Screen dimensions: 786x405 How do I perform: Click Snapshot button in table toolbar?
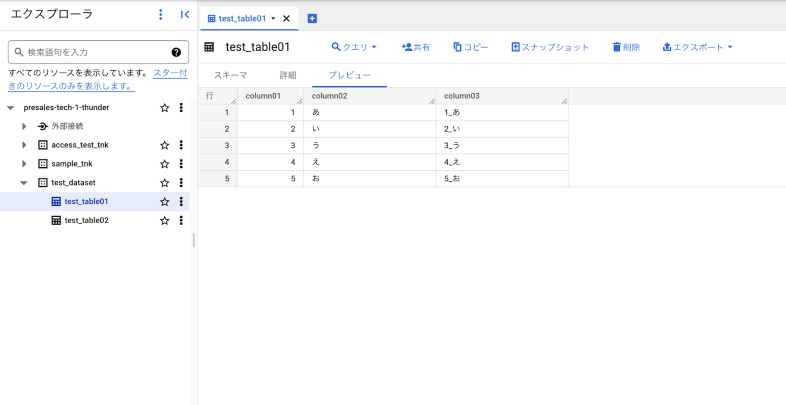tap(549, 47)
